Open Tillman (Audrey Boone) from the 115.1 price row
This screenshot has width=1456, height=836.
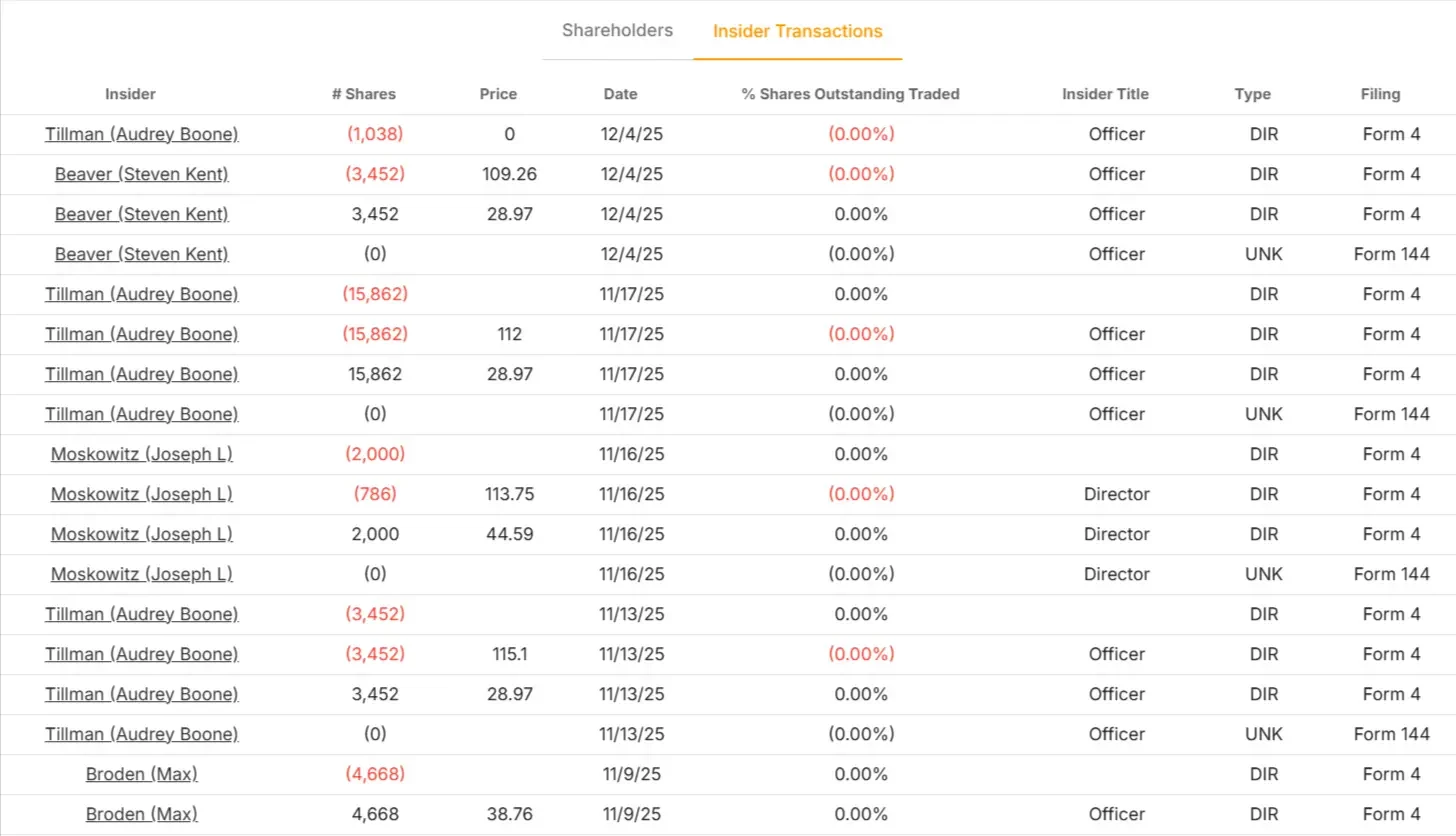(141, 654)
